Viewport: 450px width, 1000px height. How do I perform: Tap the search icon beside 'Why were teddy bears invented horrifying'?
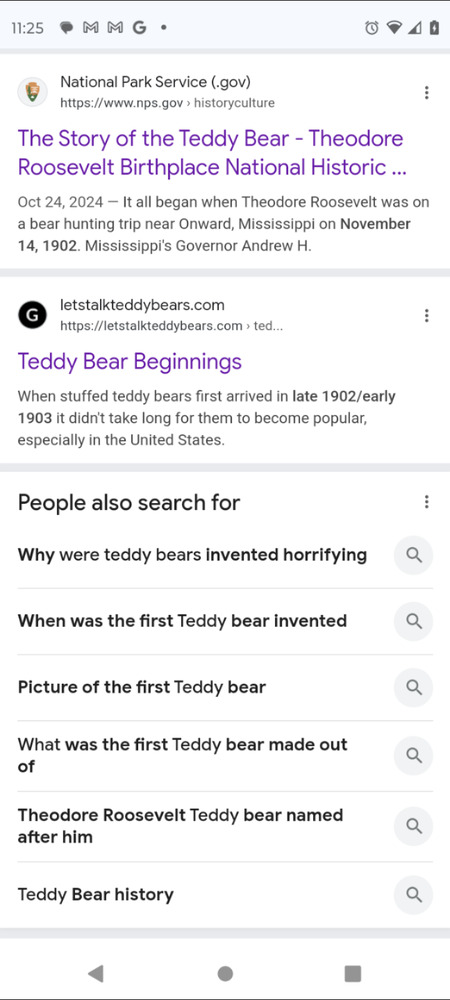click(414, 555)
